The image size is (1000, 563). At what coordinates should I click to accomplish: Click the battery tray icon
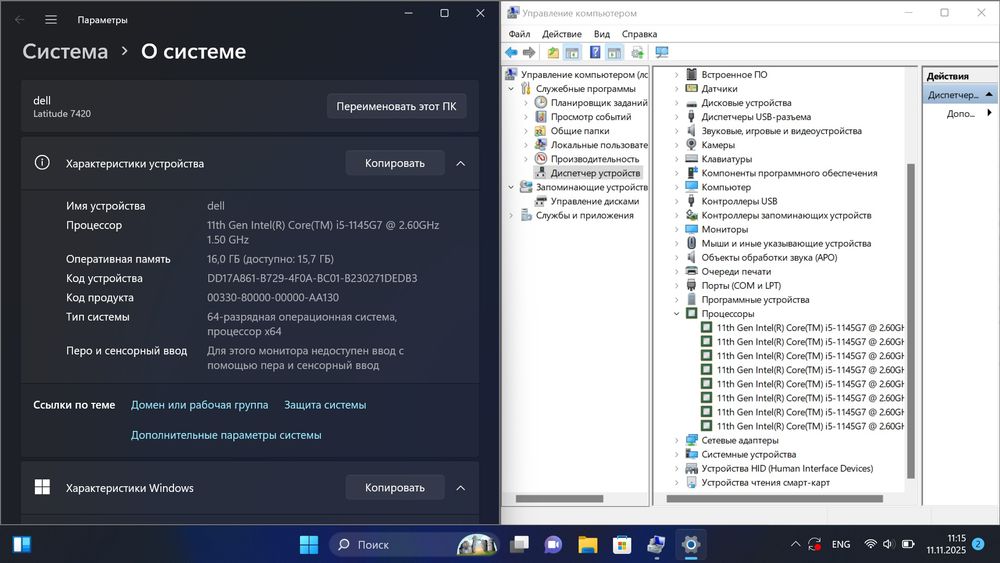908,544
